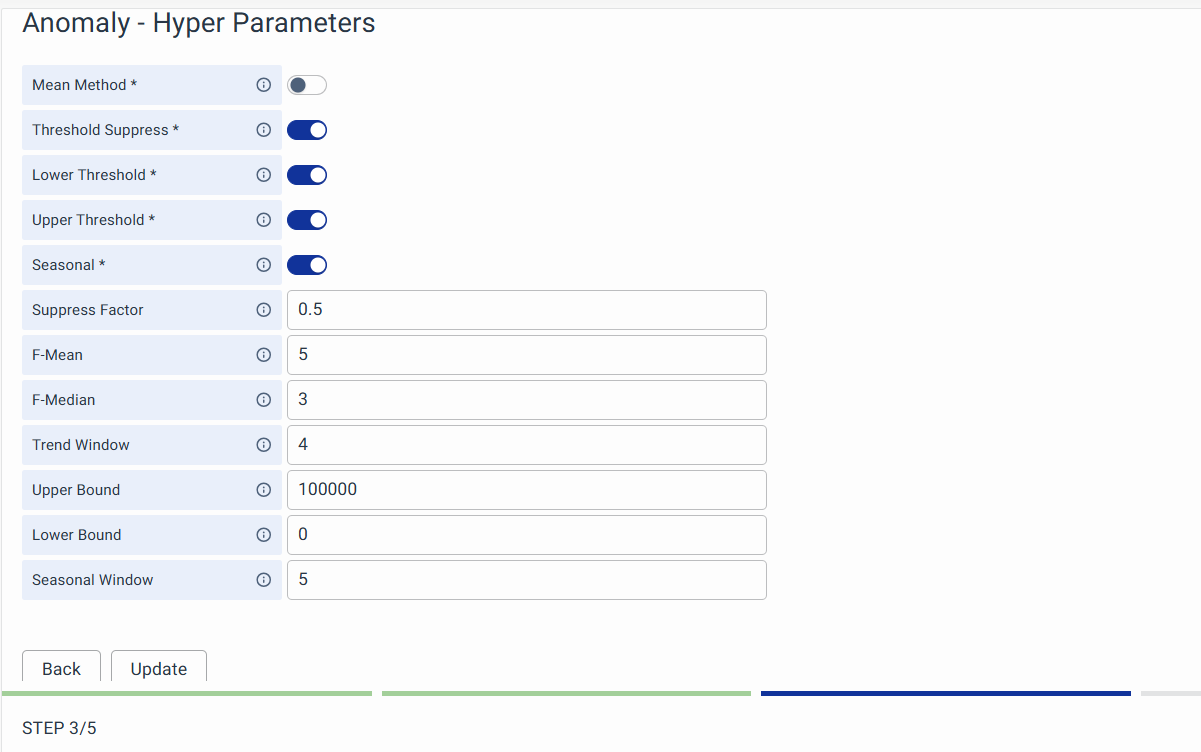
Task: Toggle the Upper Threshold switch
Action: [x=307, y=220]
